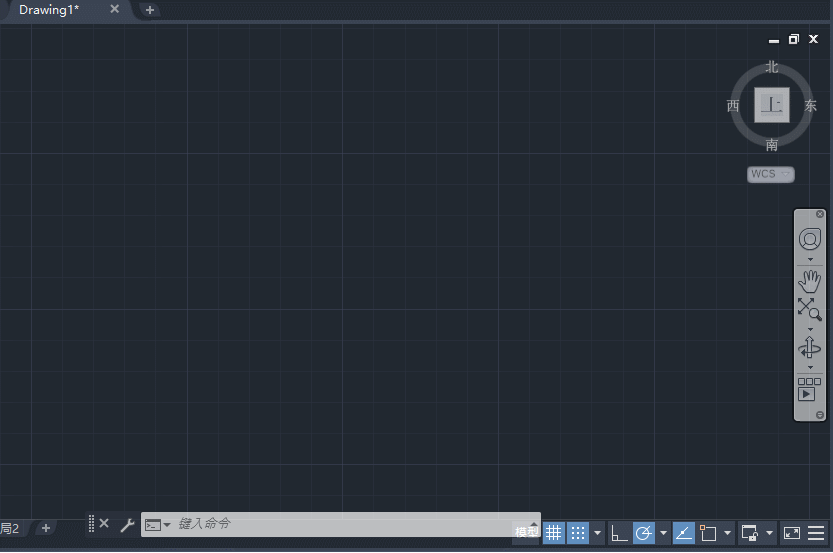Switch to layout 局2 tab
833x553 pixels.
10,529
